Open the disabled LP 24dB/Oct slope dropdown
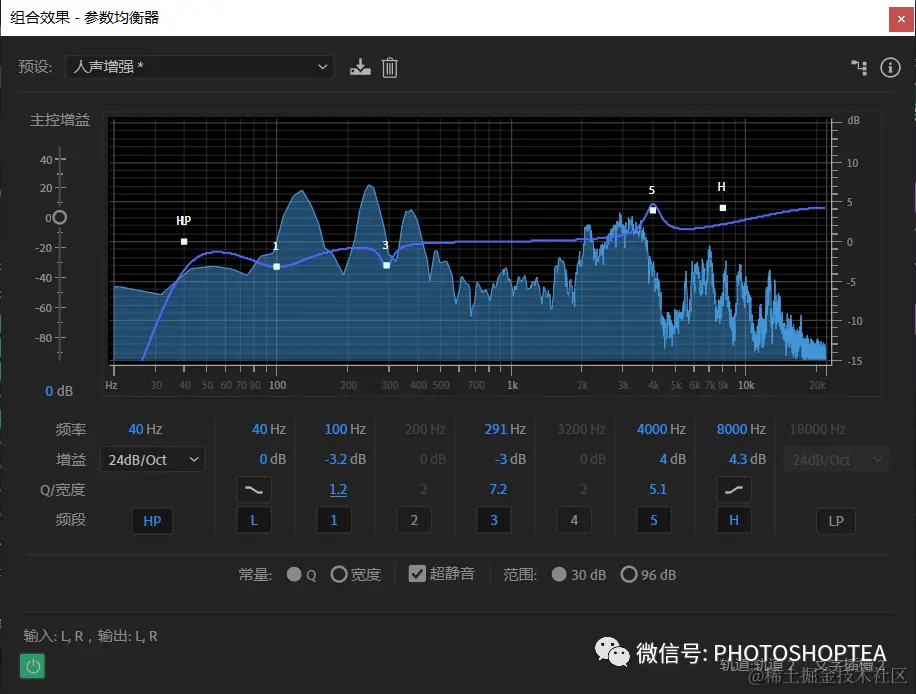916x694 pixels. [x=837, y=460]
